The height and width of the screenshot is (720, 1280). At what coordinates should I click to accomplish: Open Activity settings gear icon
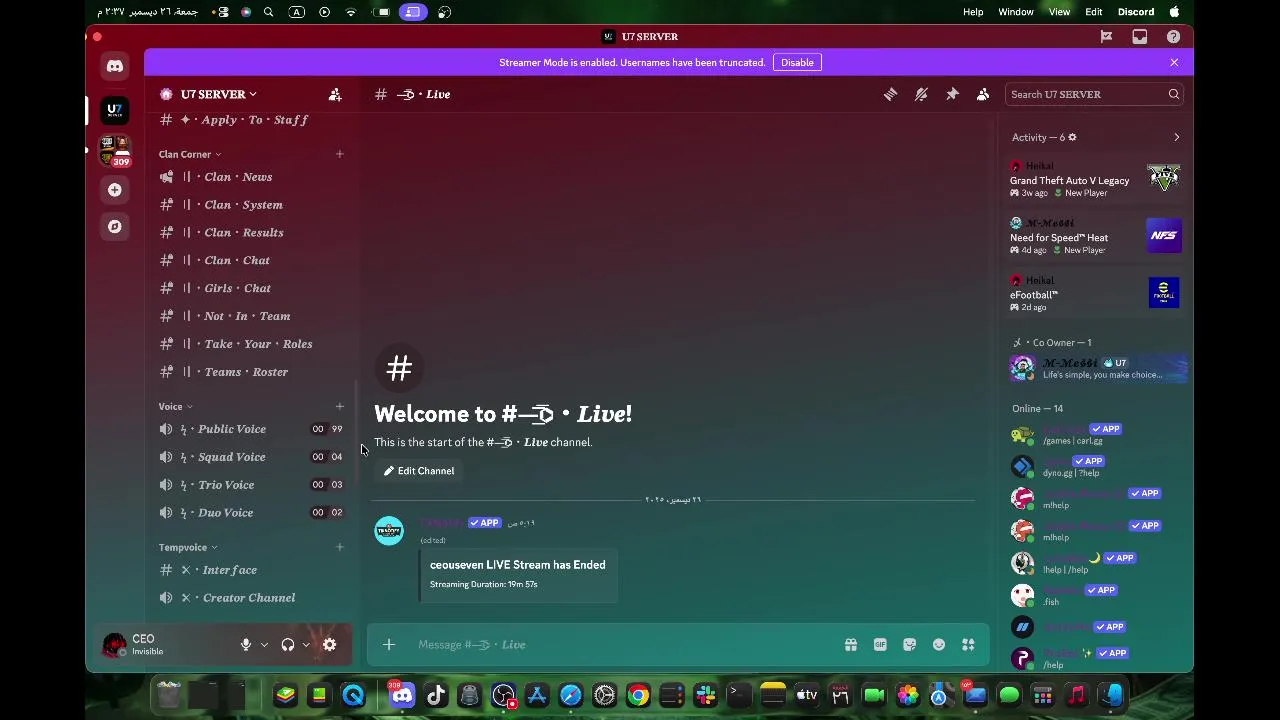click(x=1072, y=137)
